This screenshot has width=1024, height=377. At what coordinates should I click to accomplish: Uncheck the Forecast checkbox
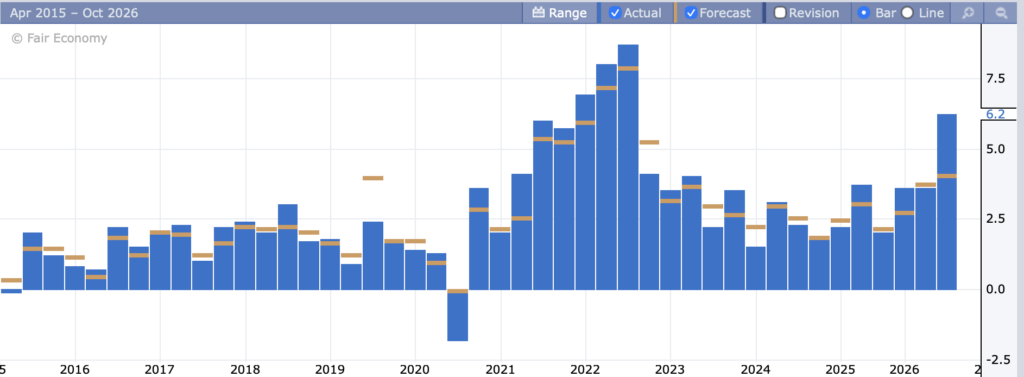pyautogui.click(x=690, y=12)
